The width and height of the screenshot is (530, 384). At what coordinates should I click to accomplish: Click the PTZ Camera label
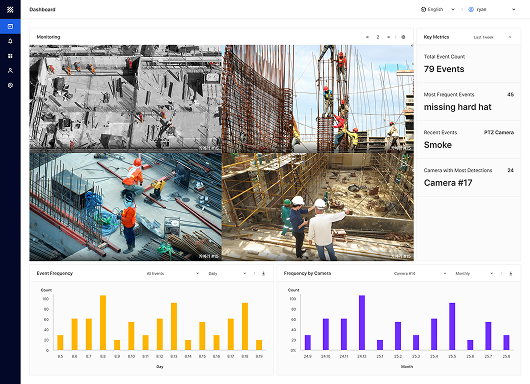(499, 133)
